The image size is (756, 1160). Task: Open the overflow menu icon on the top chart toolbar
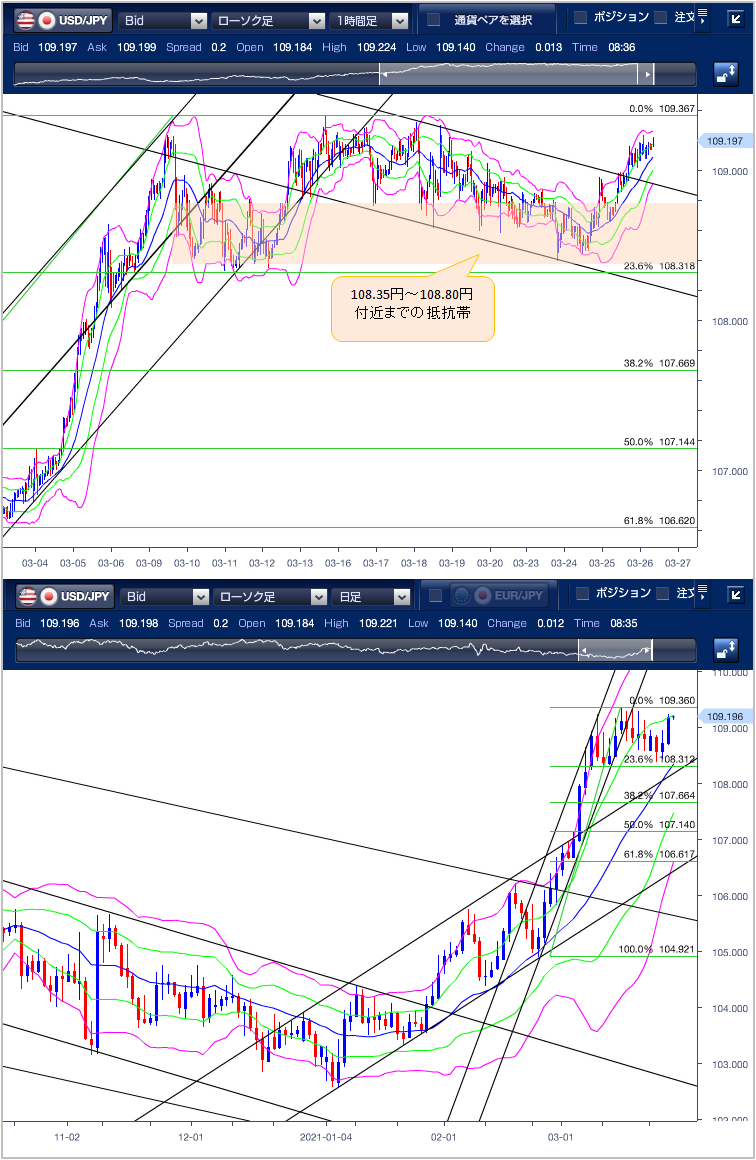[703, 19]
